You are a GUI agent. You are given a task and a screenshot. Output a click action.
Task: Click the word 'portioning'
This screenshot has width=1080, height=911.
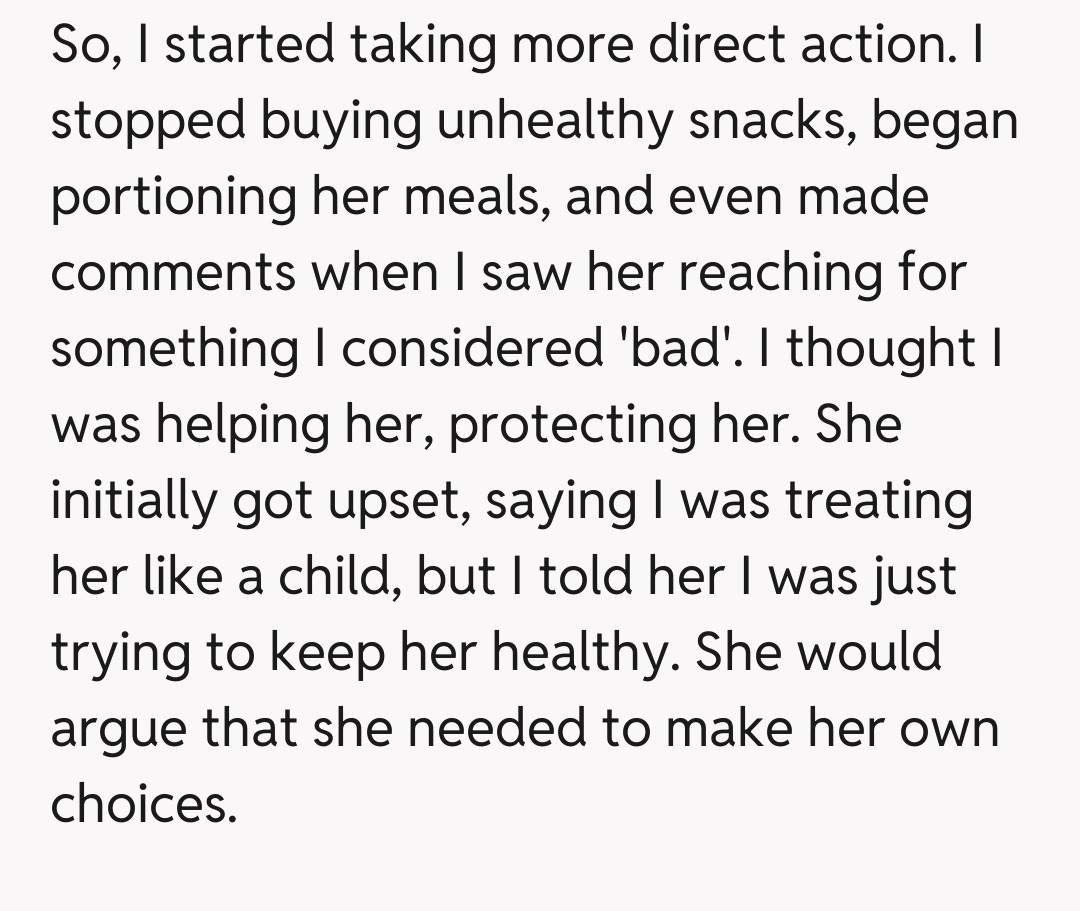pyautogui.click(x=173, y=198)
